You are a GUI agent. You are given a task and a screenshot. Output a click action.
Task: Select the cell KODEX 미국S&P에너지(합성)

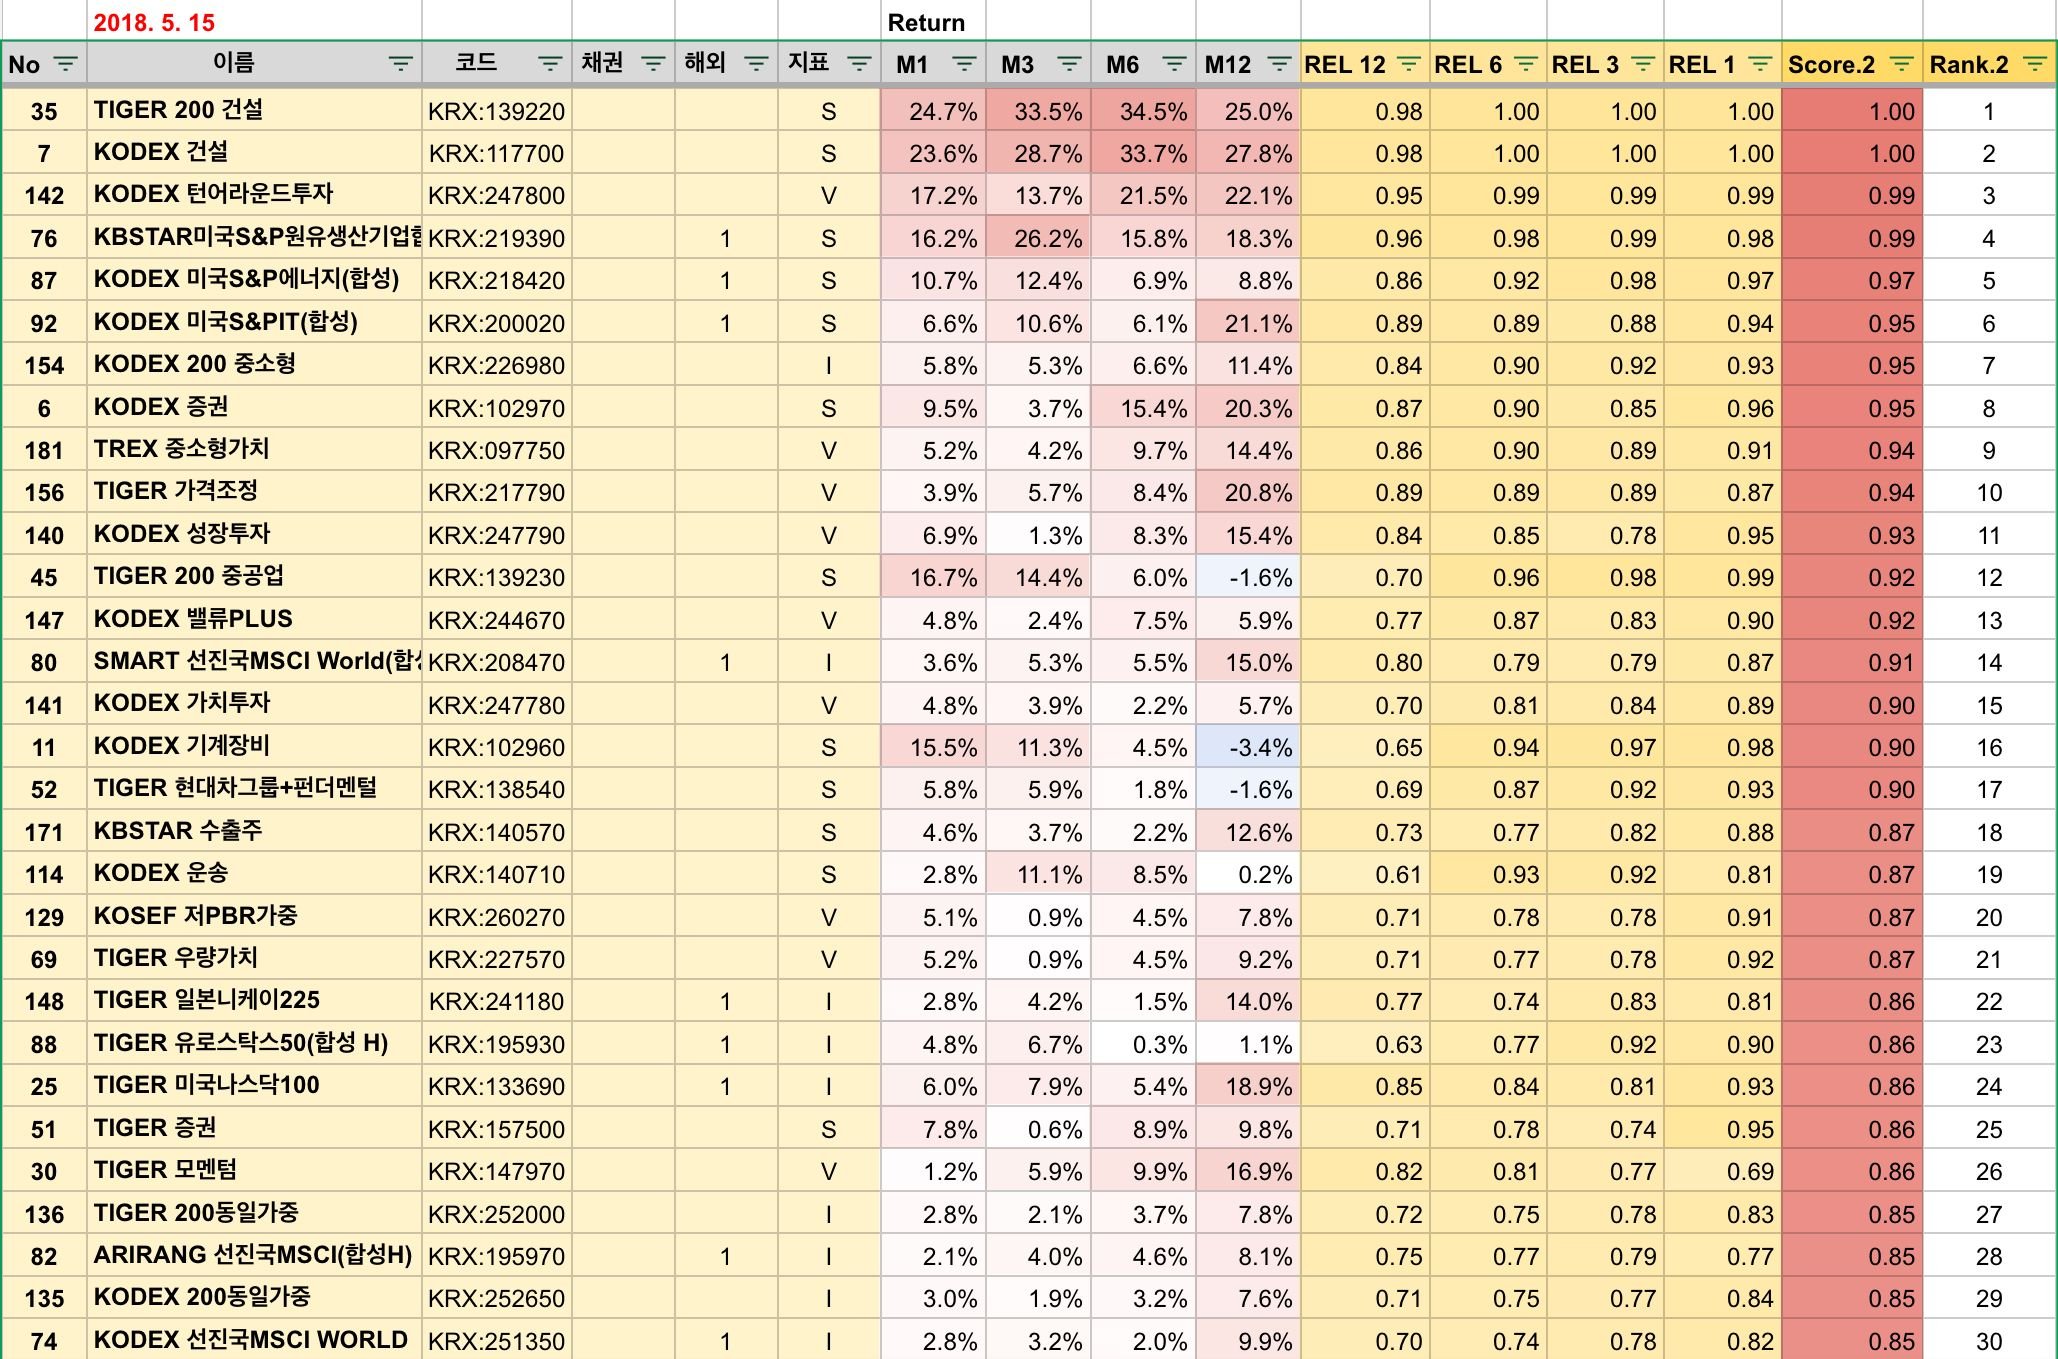254,279
